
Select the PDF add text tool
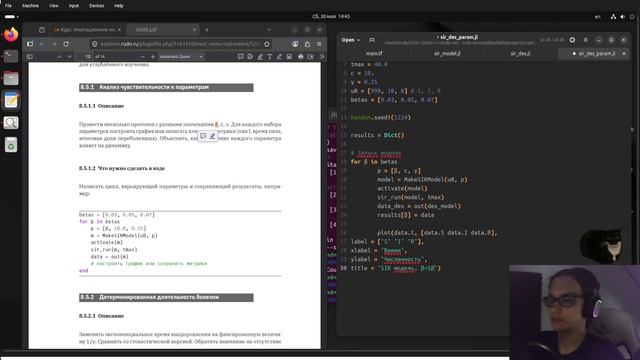[270, 57]
